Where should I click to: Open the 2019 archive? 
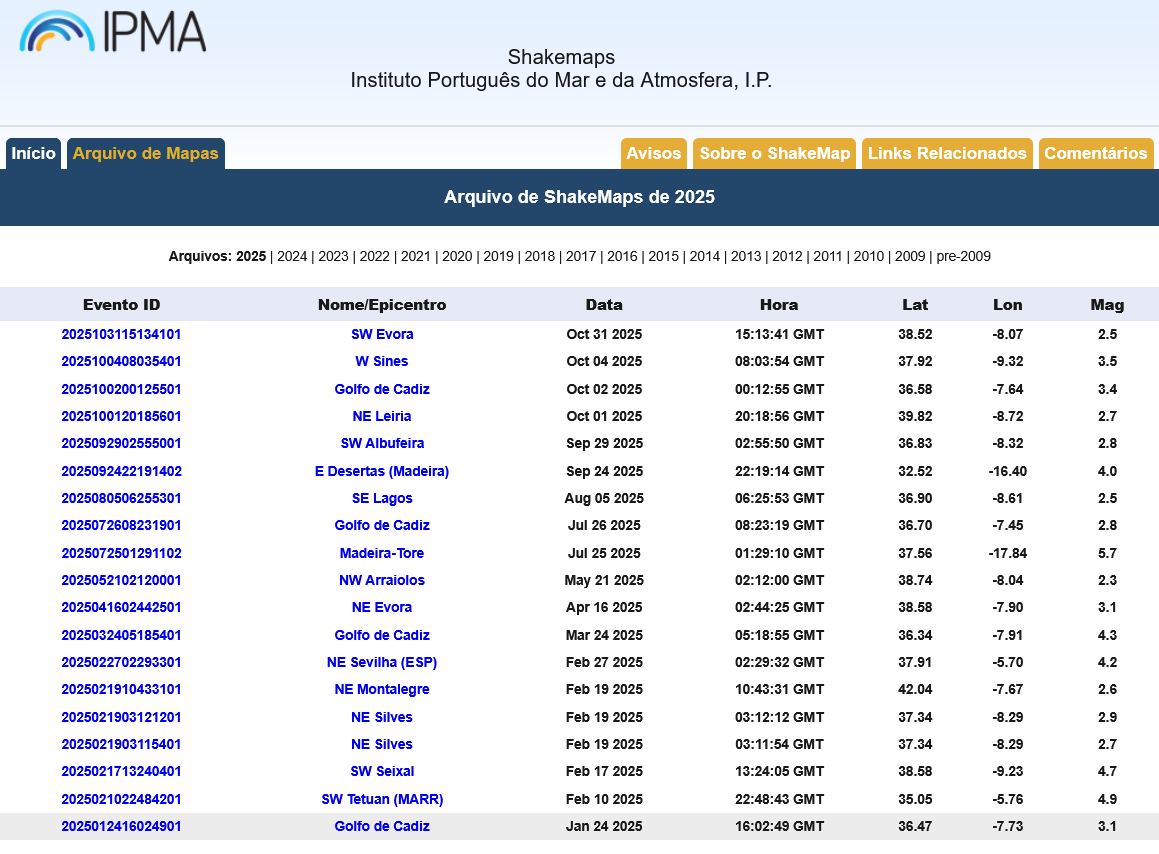[498, 257]
